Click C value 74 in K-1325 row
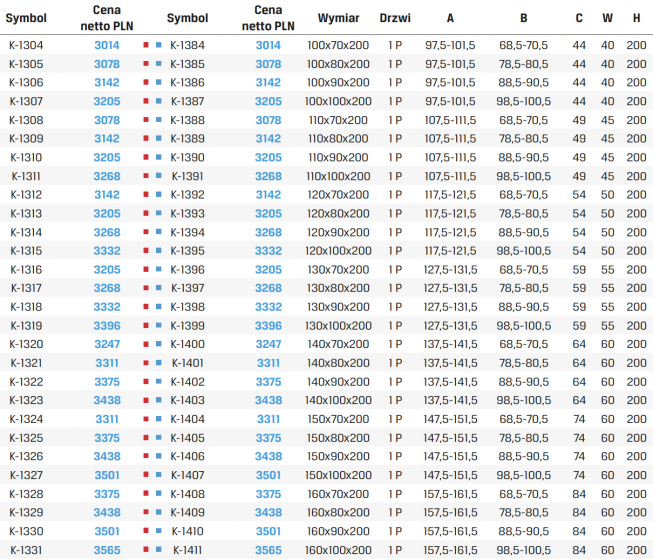Image resolution: width=653 pixels, height=560 pixels. pos(579,438)
